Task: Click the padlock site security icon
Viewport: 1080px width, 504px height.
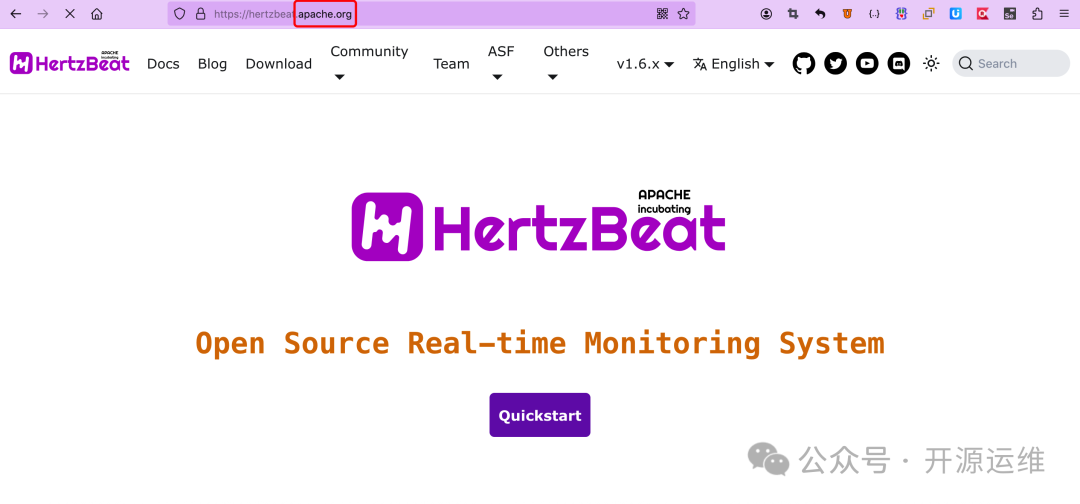Action: [x=200, y=14]
